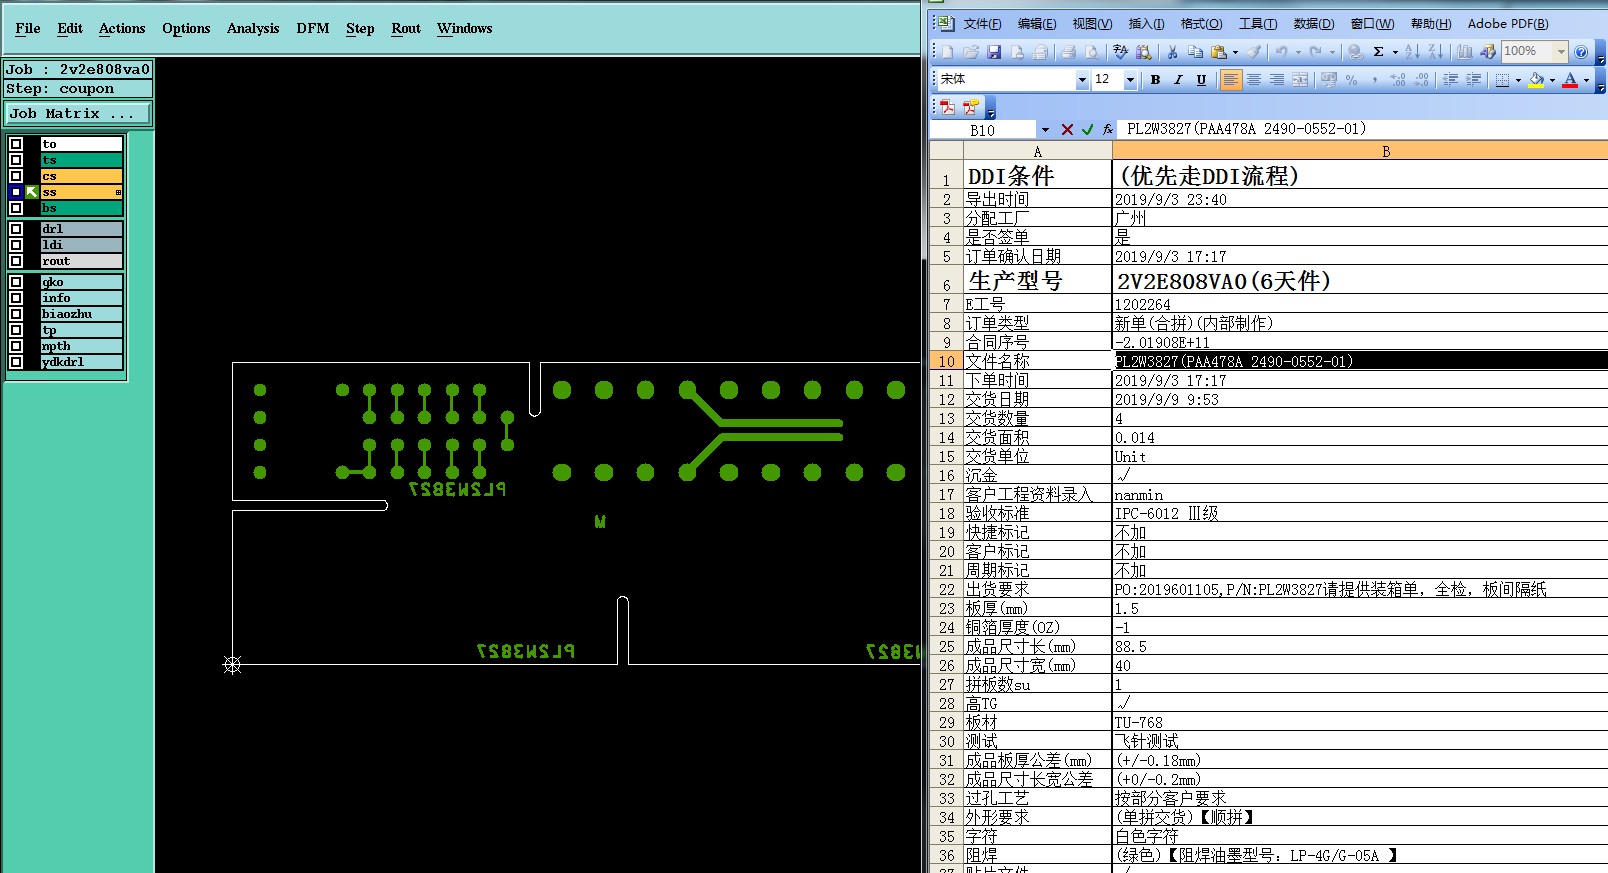Click the Open file icon in Excel
The image size is (1608, 873).
click(x=970, y=52)
